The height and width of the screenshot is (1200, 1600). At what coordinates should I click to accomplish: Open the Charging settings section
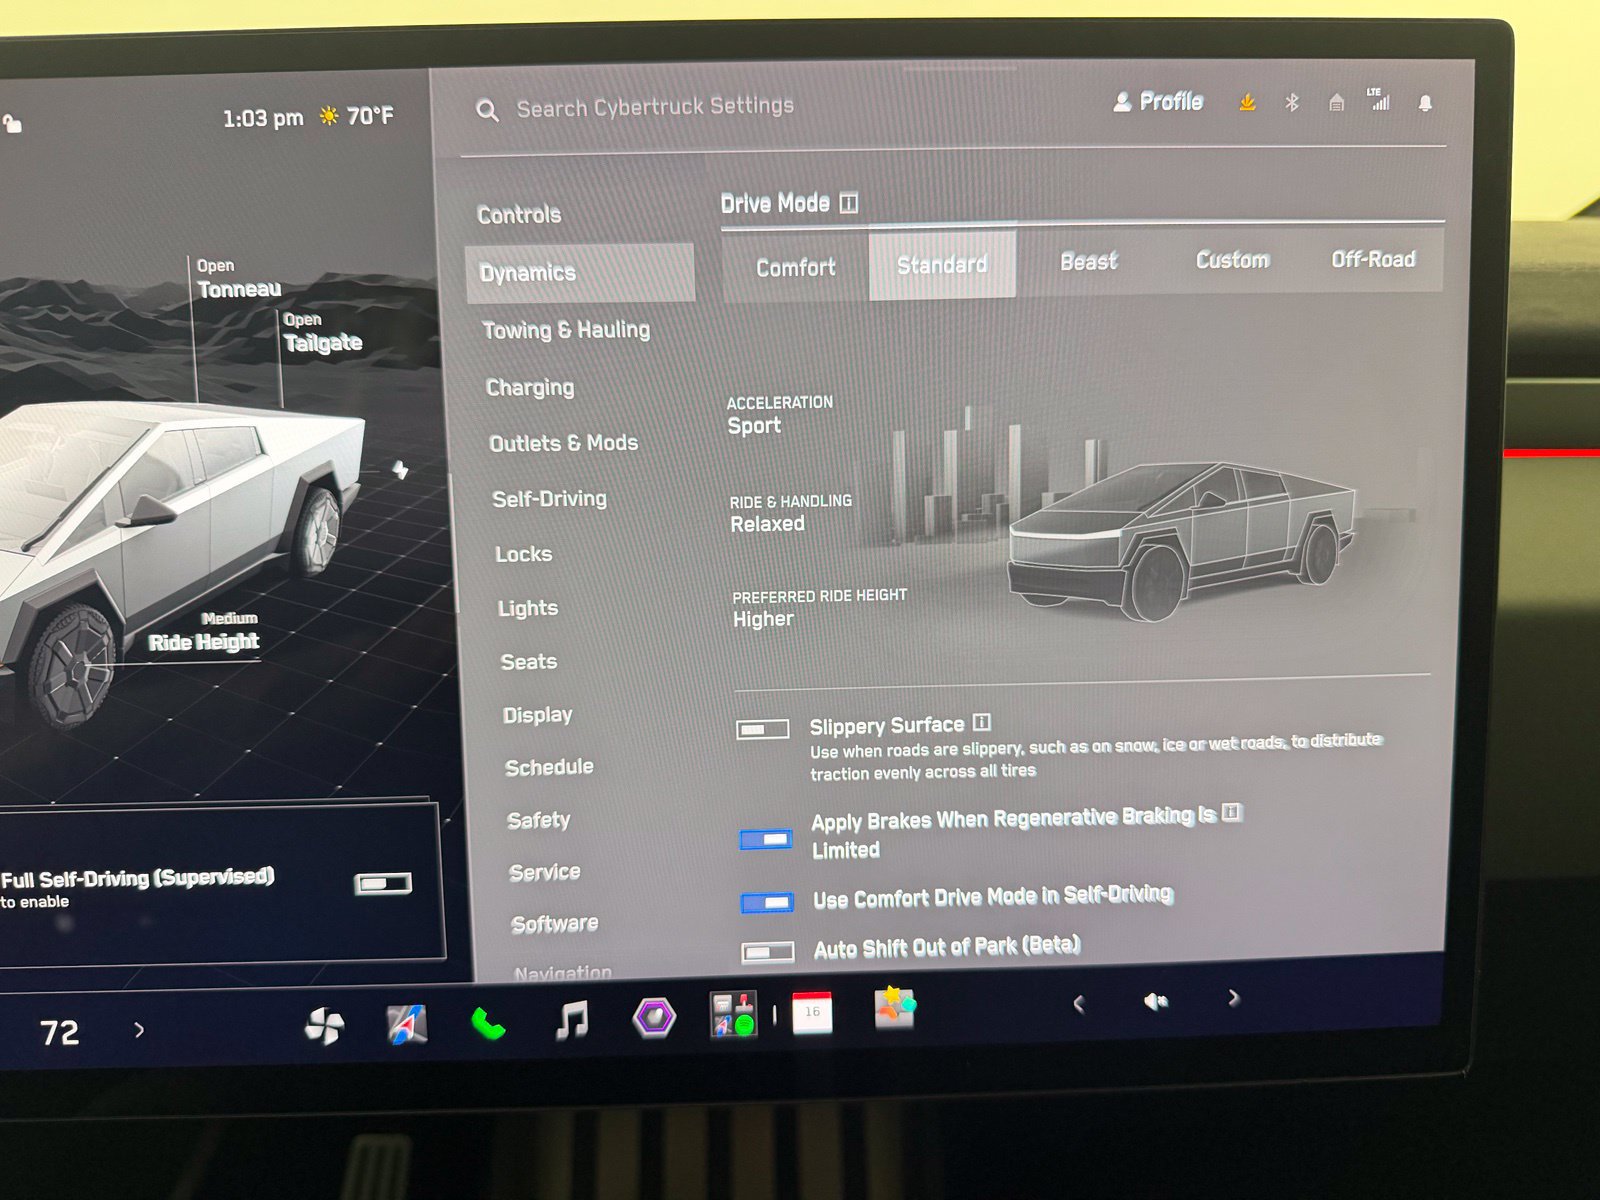(x=530, y=387)
